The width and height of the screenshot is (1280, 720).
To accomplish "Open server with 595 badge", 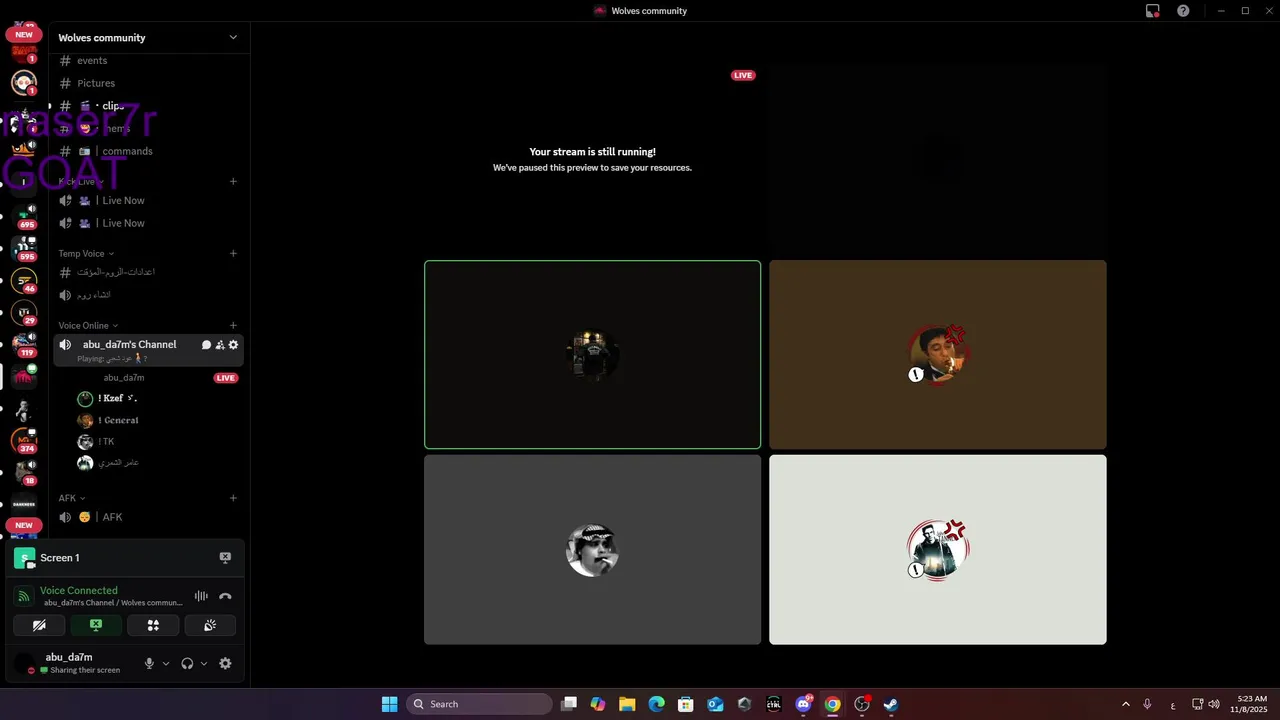I will (24, 248).
